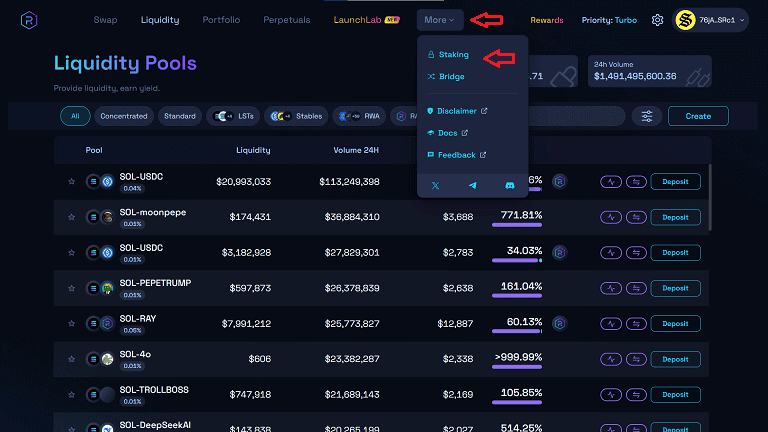Open the Feedback external link
The image size is (768, 432).
(x=456, y=155)
